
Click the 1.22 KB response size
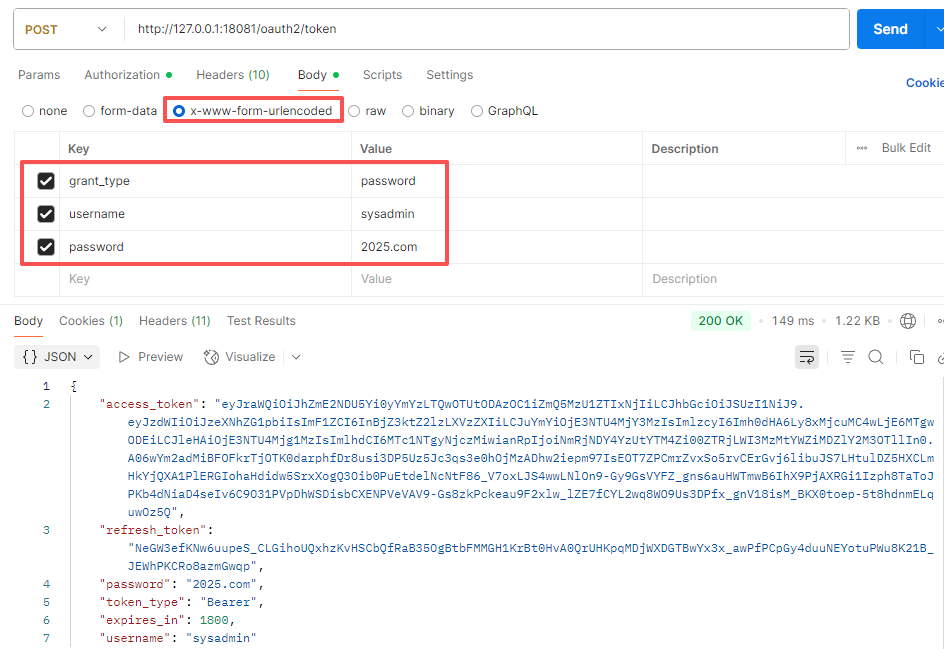pos(857,321)
